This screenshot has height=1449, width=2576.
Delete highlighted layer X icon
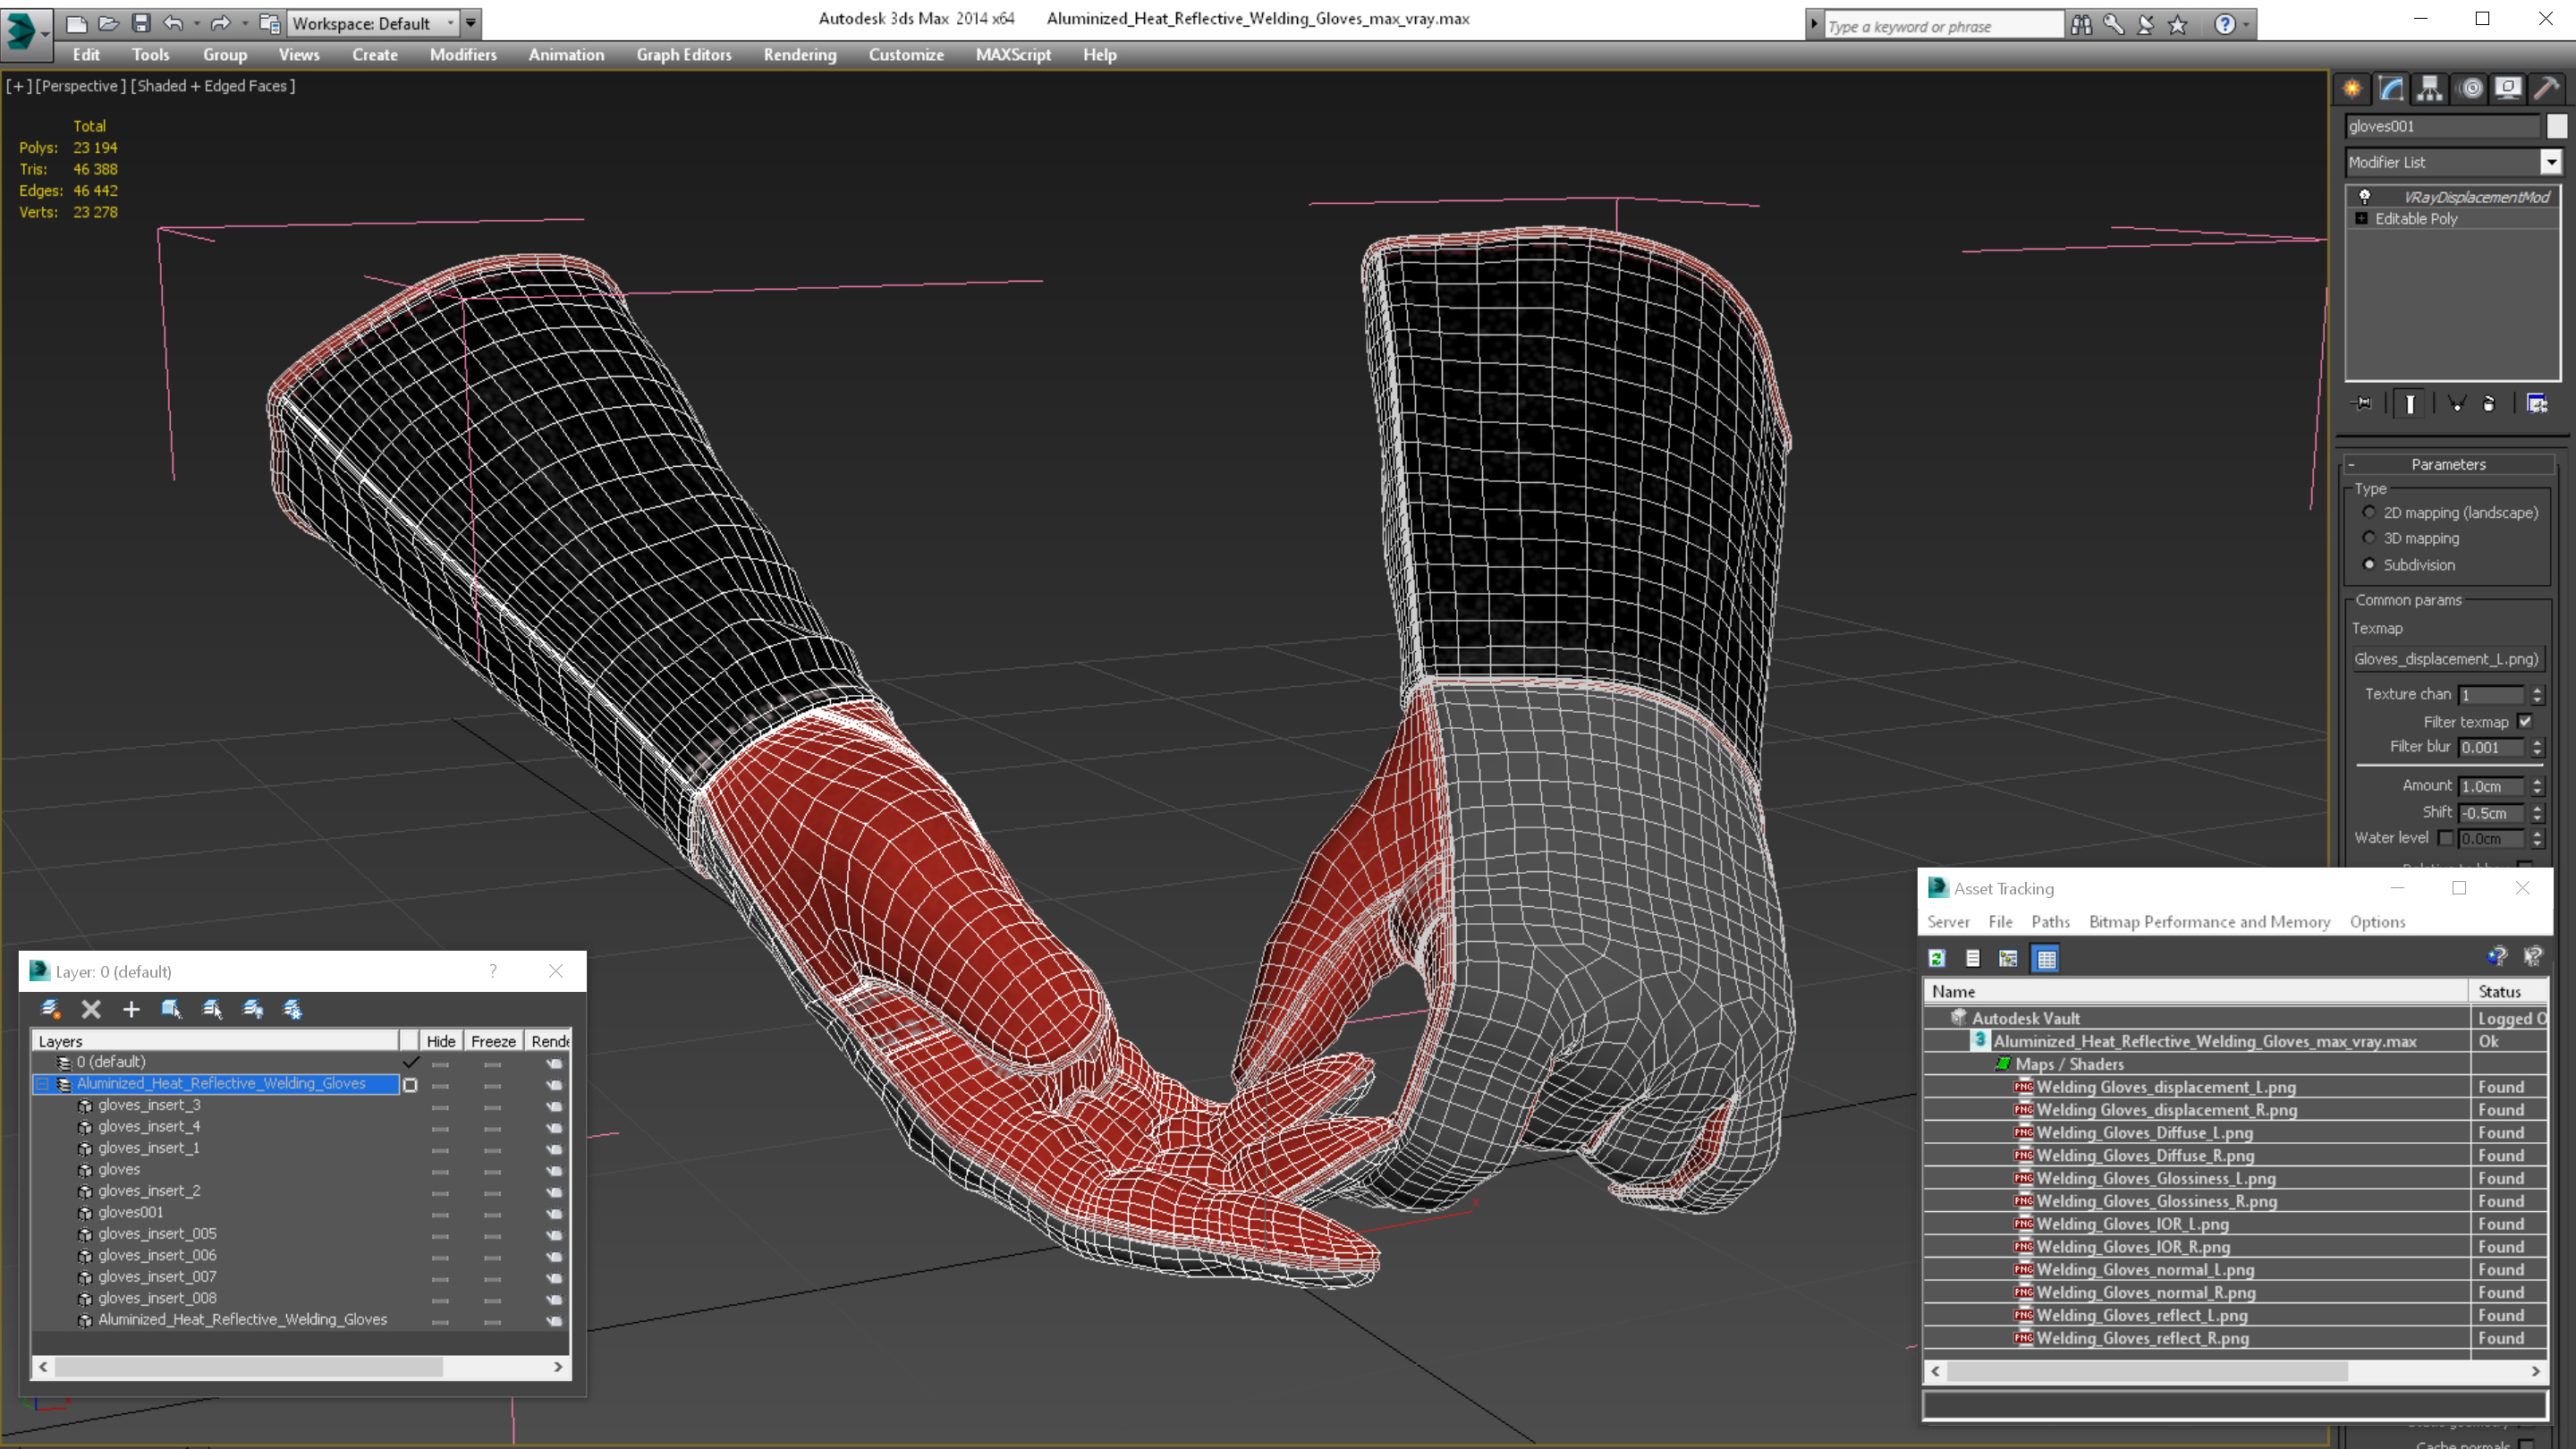pos(91,1009)
